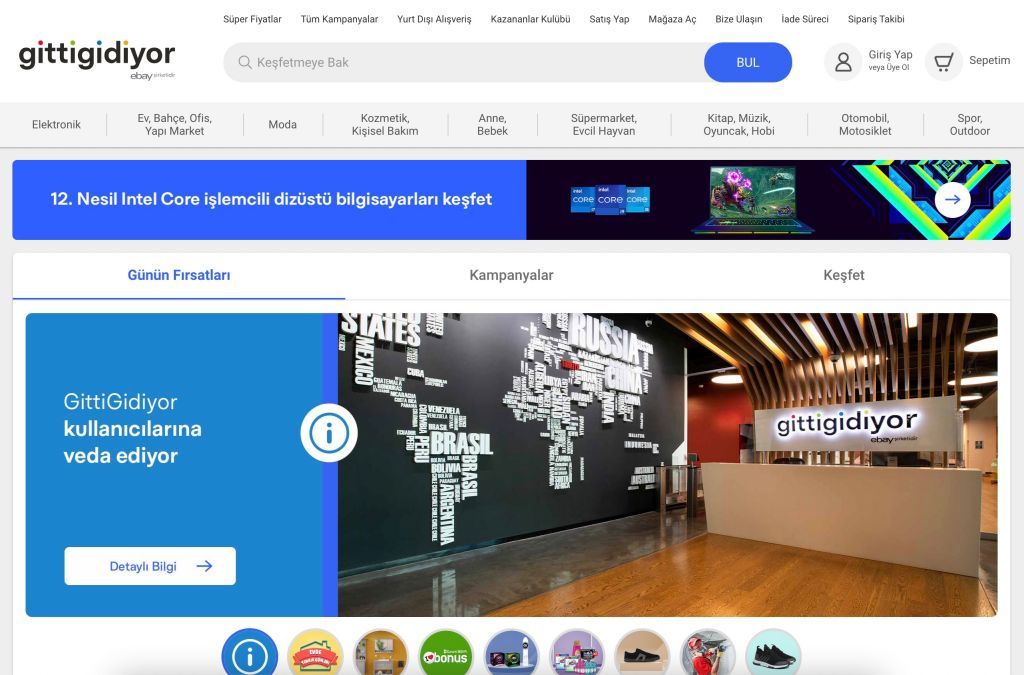
Task: Click the search magnifier icon
Action: pos(245,62)
